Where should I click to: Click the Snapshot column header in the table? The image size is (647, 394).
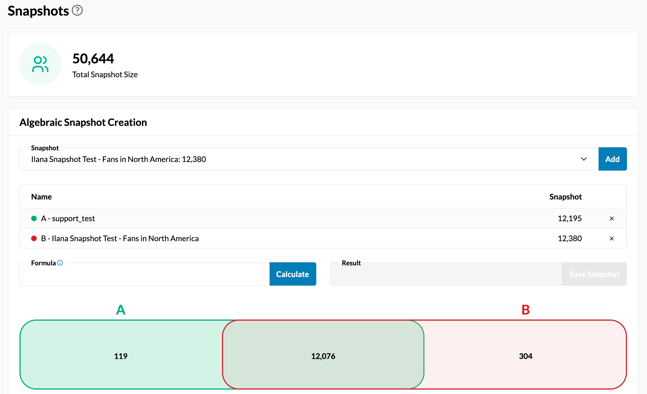(565, 197)
